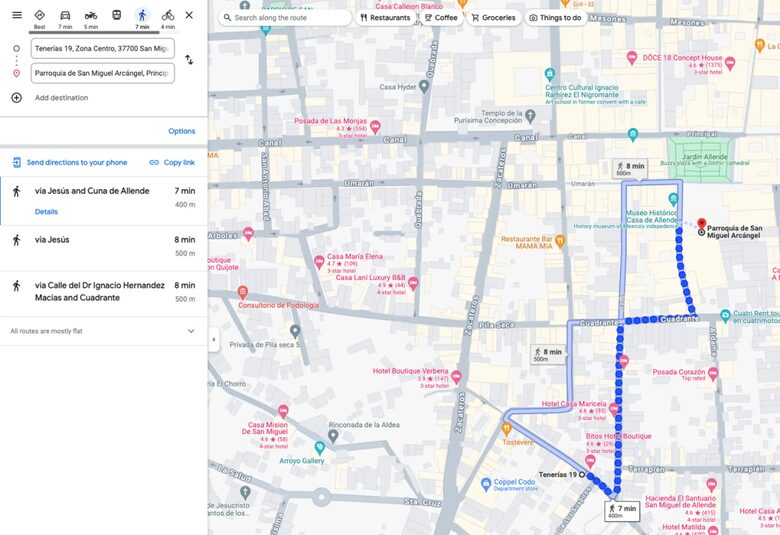Click the Hotel Casa Maricela pin

click(614, 410)
